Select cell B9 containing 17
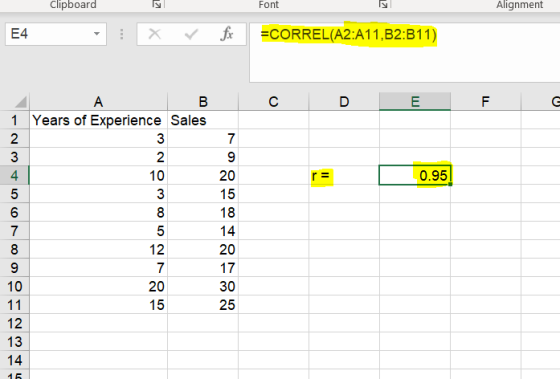Image resolution: width=560 pixels, height=379 pixels. click(203, 268)
